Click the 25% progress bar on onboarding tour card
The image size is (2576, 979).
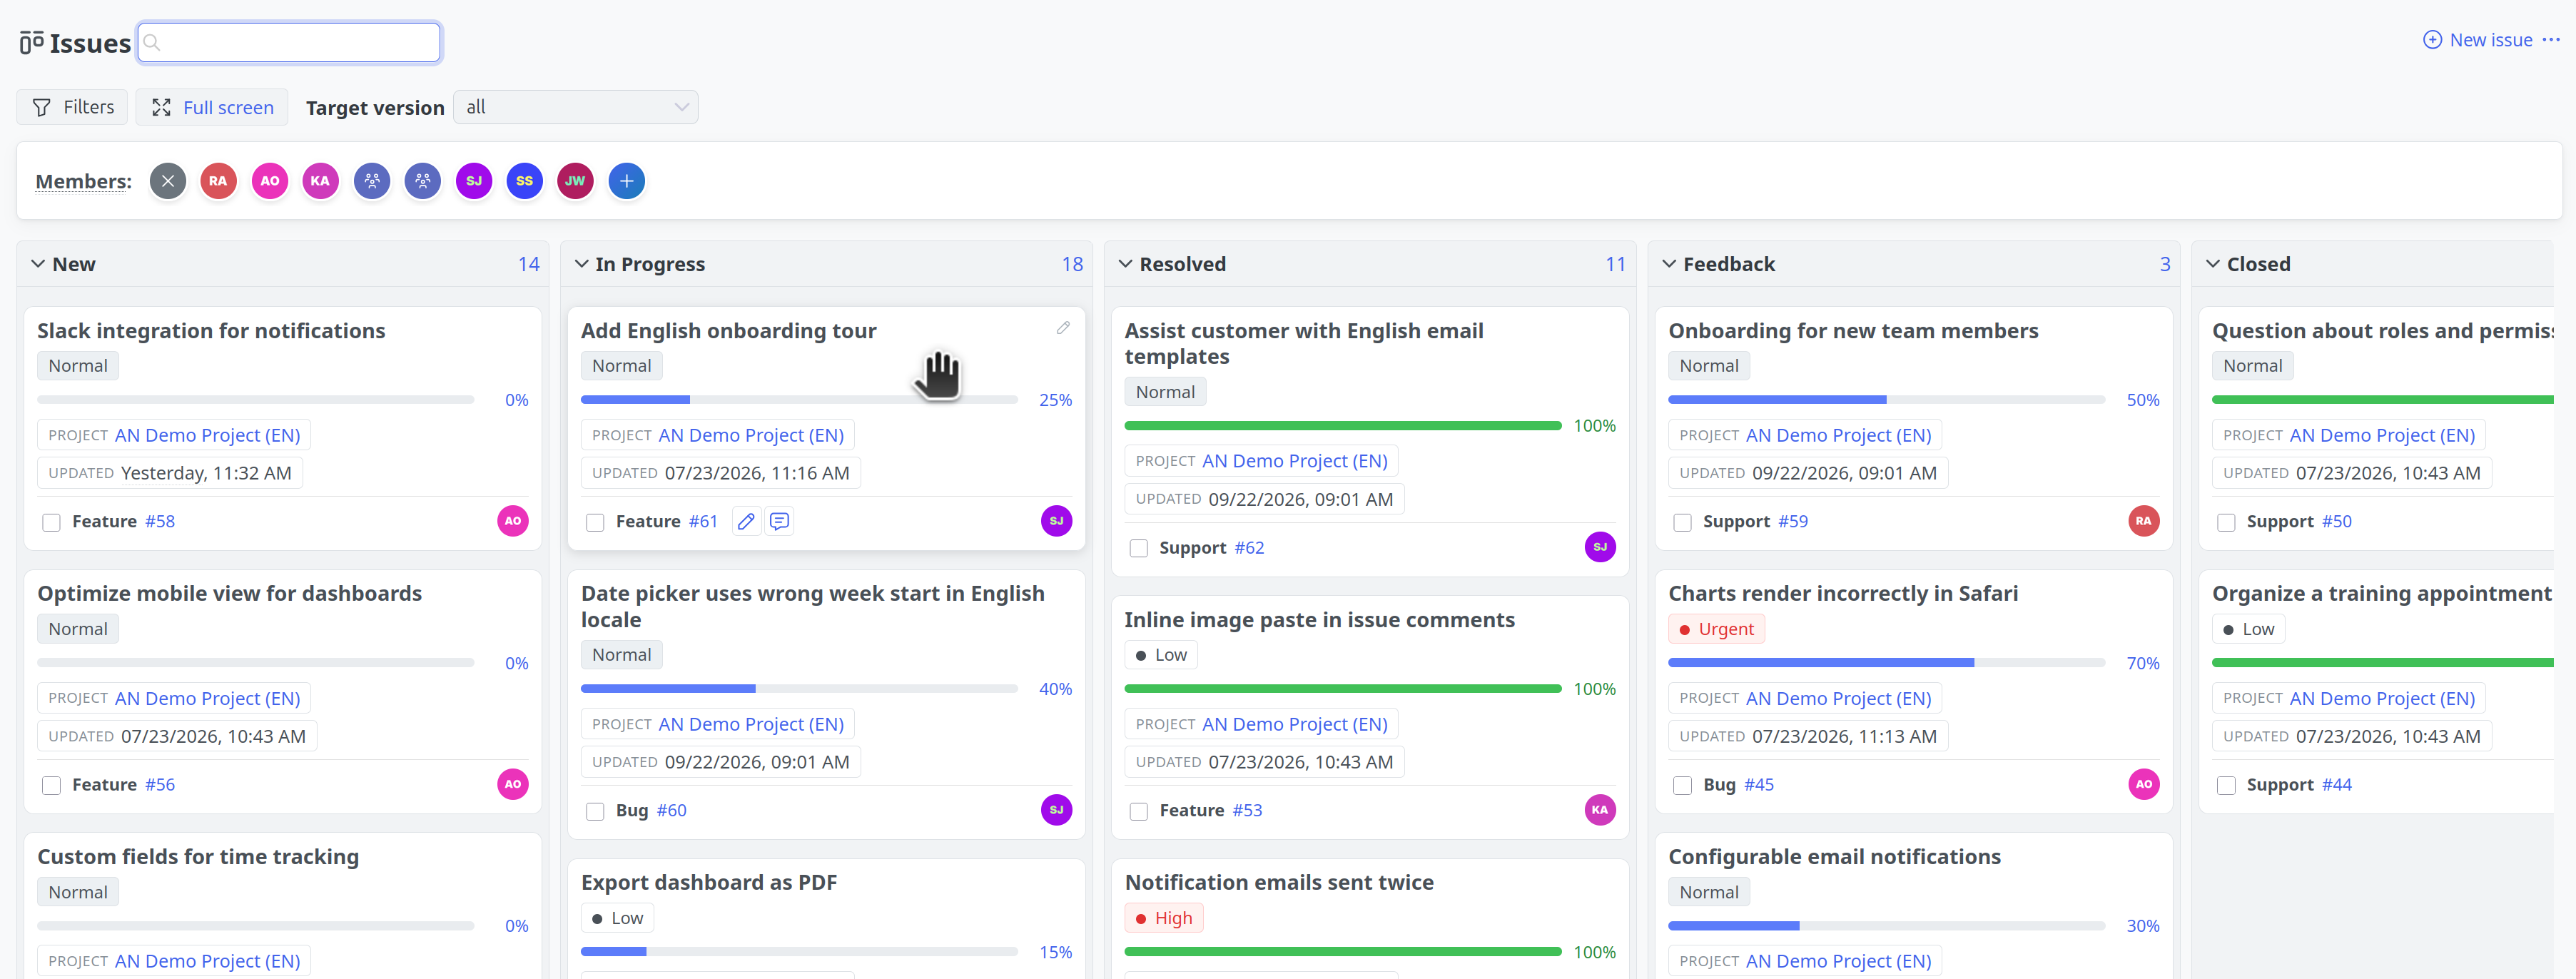coord(799,400)
